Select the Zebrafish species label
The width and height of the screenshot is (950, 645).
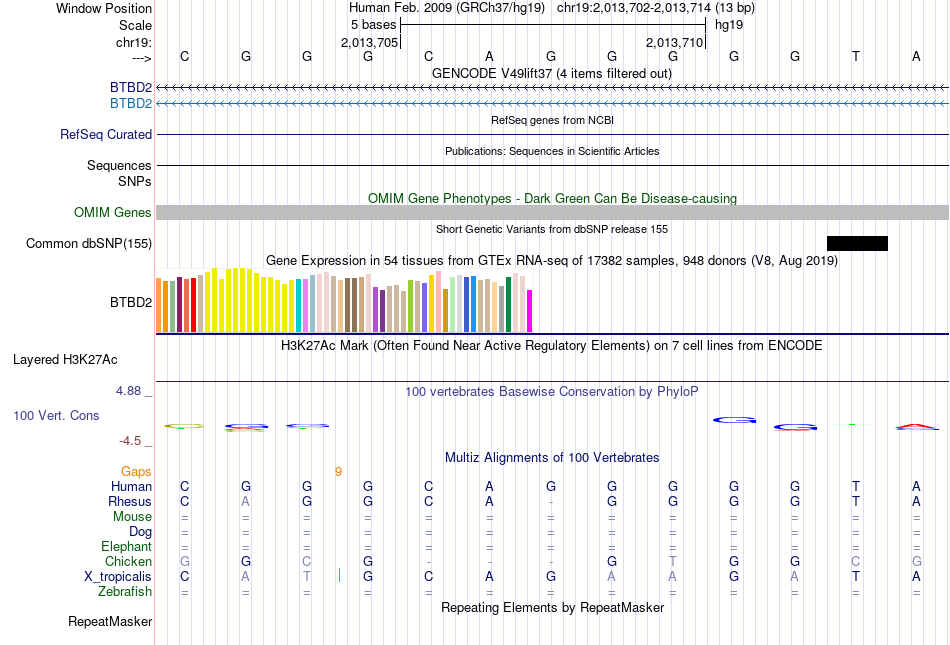[x=125, y=591]
